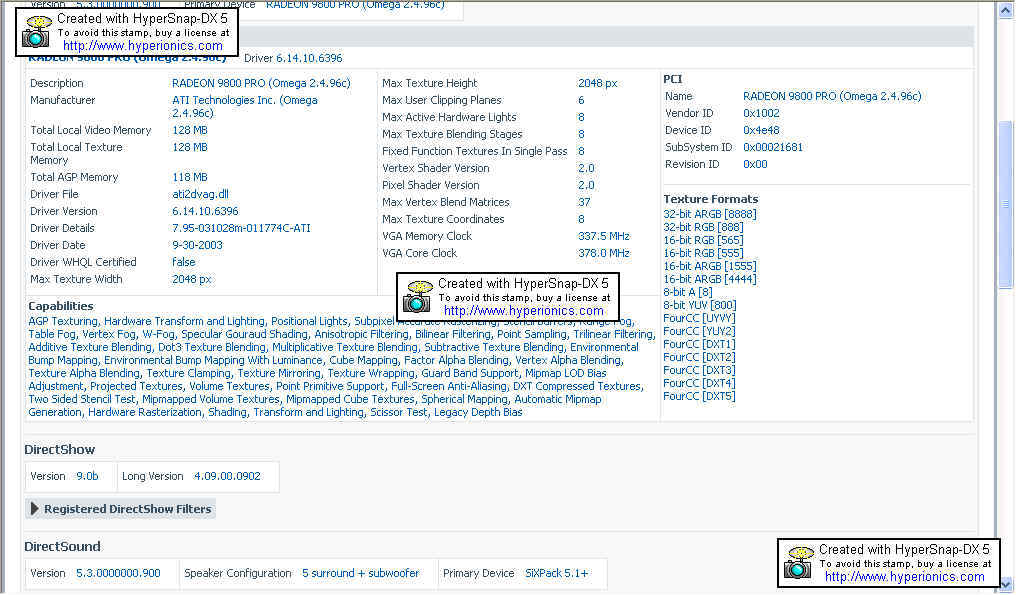Select the 32-bit ARGB [8888] texture format
This screenshot has height=595, width=1016.
[709, 214]
